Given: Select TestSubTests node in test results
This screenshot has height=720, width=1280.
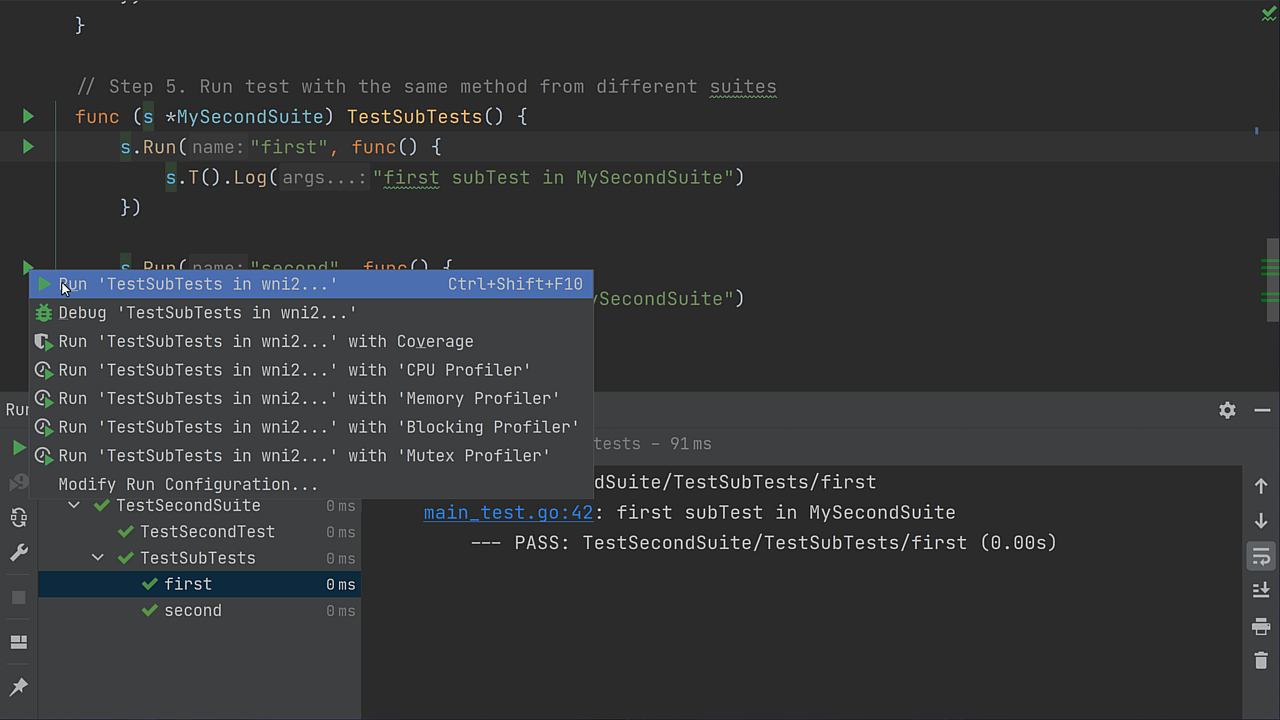Looking at the screenshot, I should [198, 558].
